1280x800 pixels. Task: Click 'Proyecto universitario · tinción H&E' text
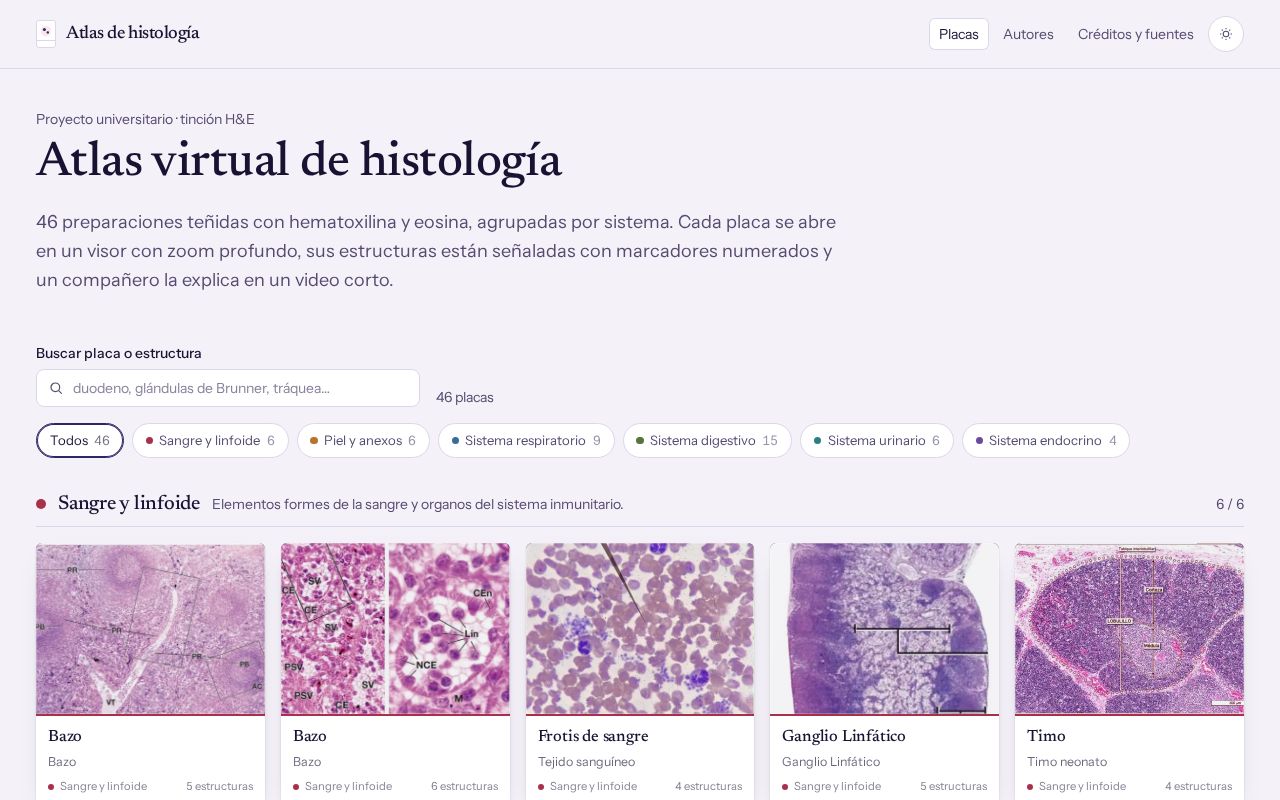(x=145, y=119)
